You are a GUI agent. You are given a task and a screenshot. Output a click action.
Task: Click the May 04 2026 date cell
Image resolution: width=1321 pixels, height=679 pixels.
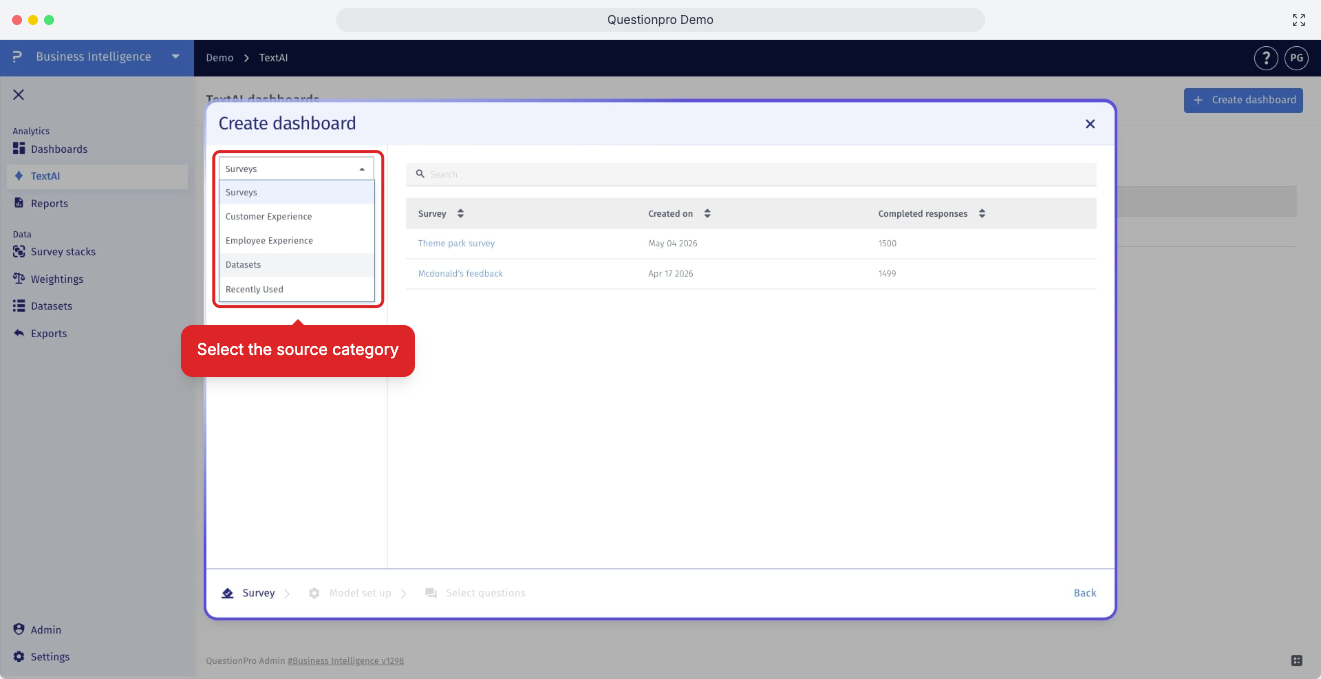tap(673, 244)
